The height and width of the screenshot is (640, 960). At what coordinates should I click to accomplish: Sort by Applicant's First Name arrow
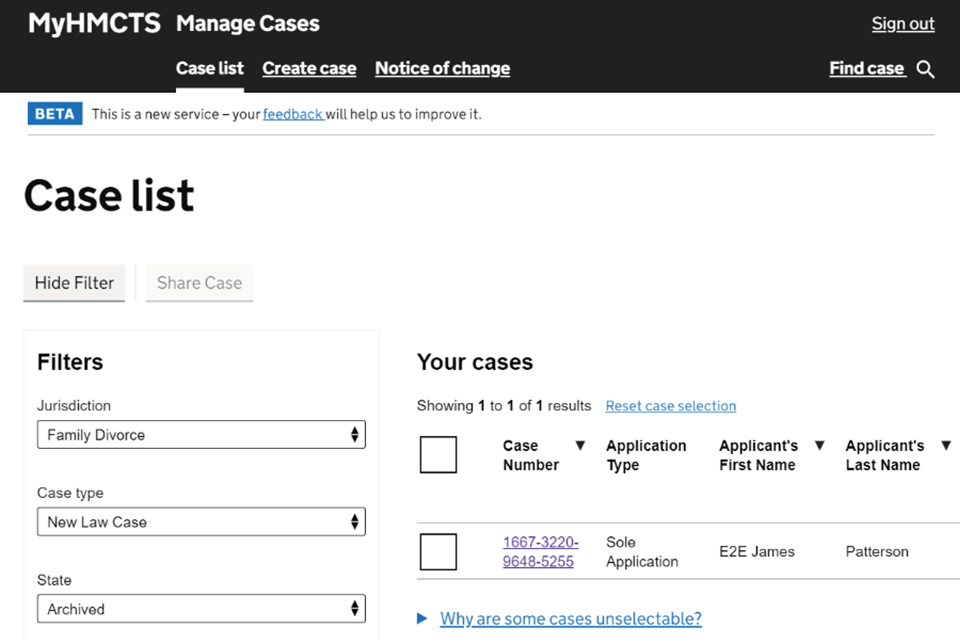(820, 446)
